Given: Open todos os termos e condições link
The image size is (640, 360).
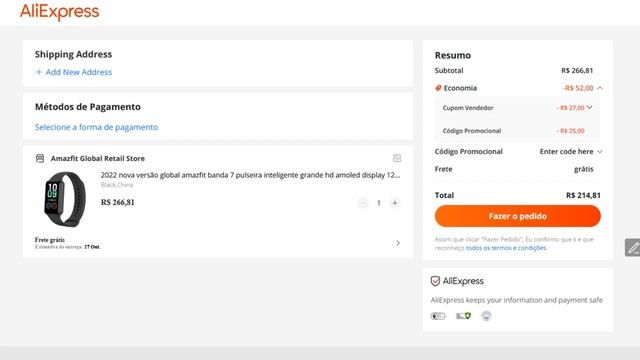Looking at the screenshot, I should click(506, 248).
